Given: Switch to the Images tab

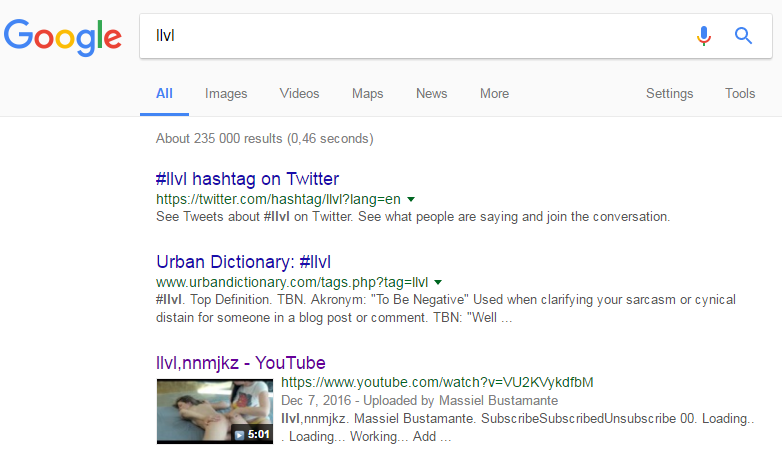Looking at the screenshot, I should [x=226, y=93].
